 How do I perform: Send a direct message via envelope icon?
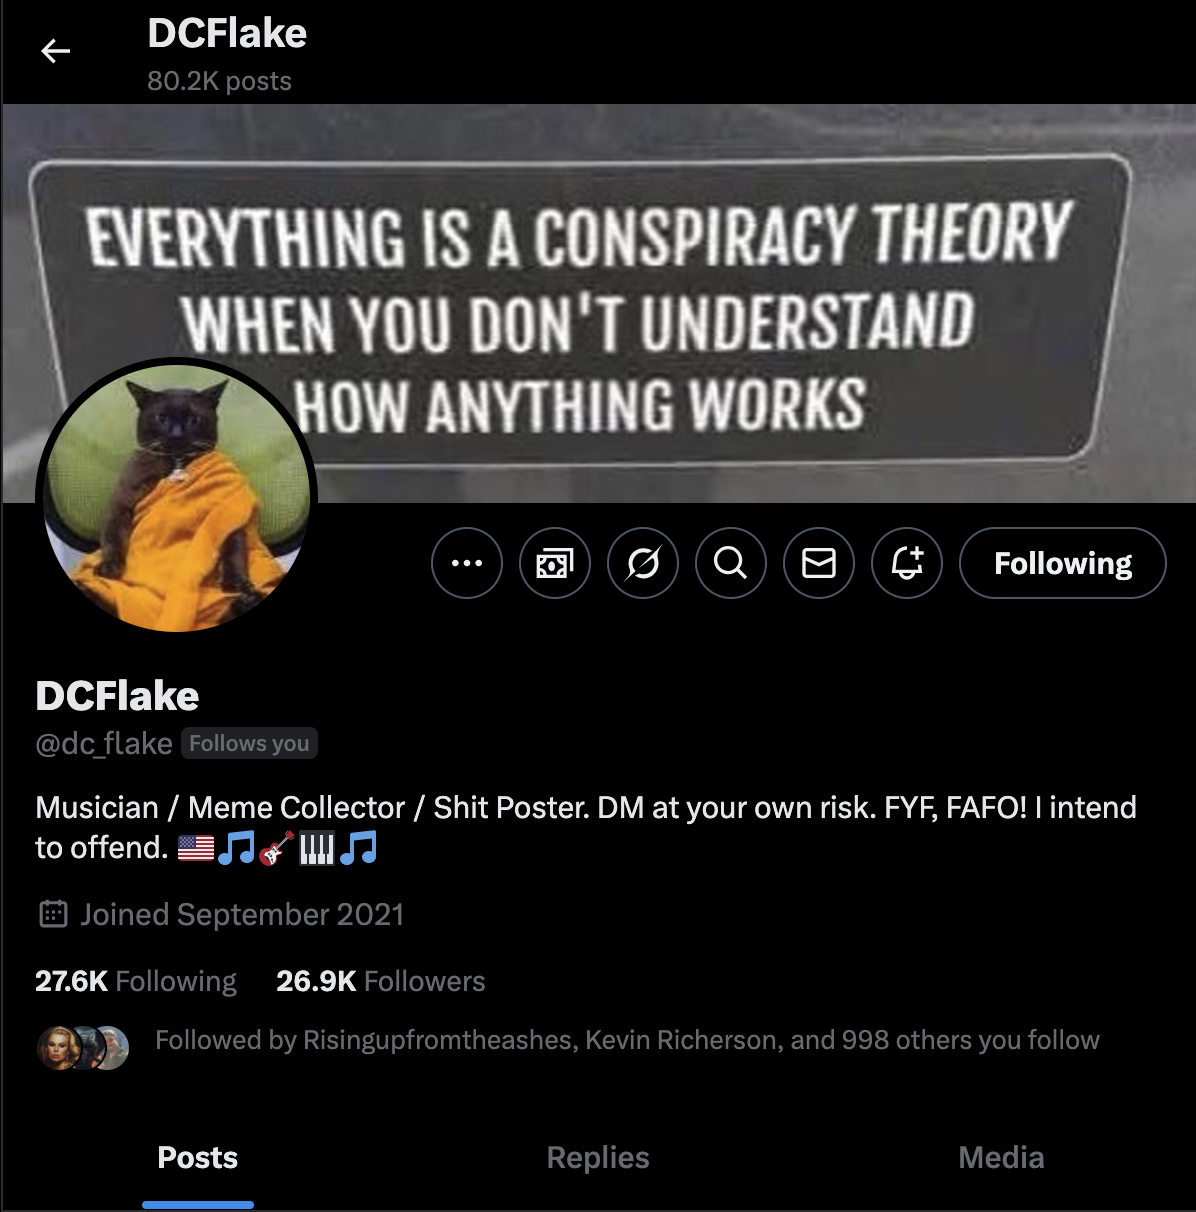pos(819,563)
